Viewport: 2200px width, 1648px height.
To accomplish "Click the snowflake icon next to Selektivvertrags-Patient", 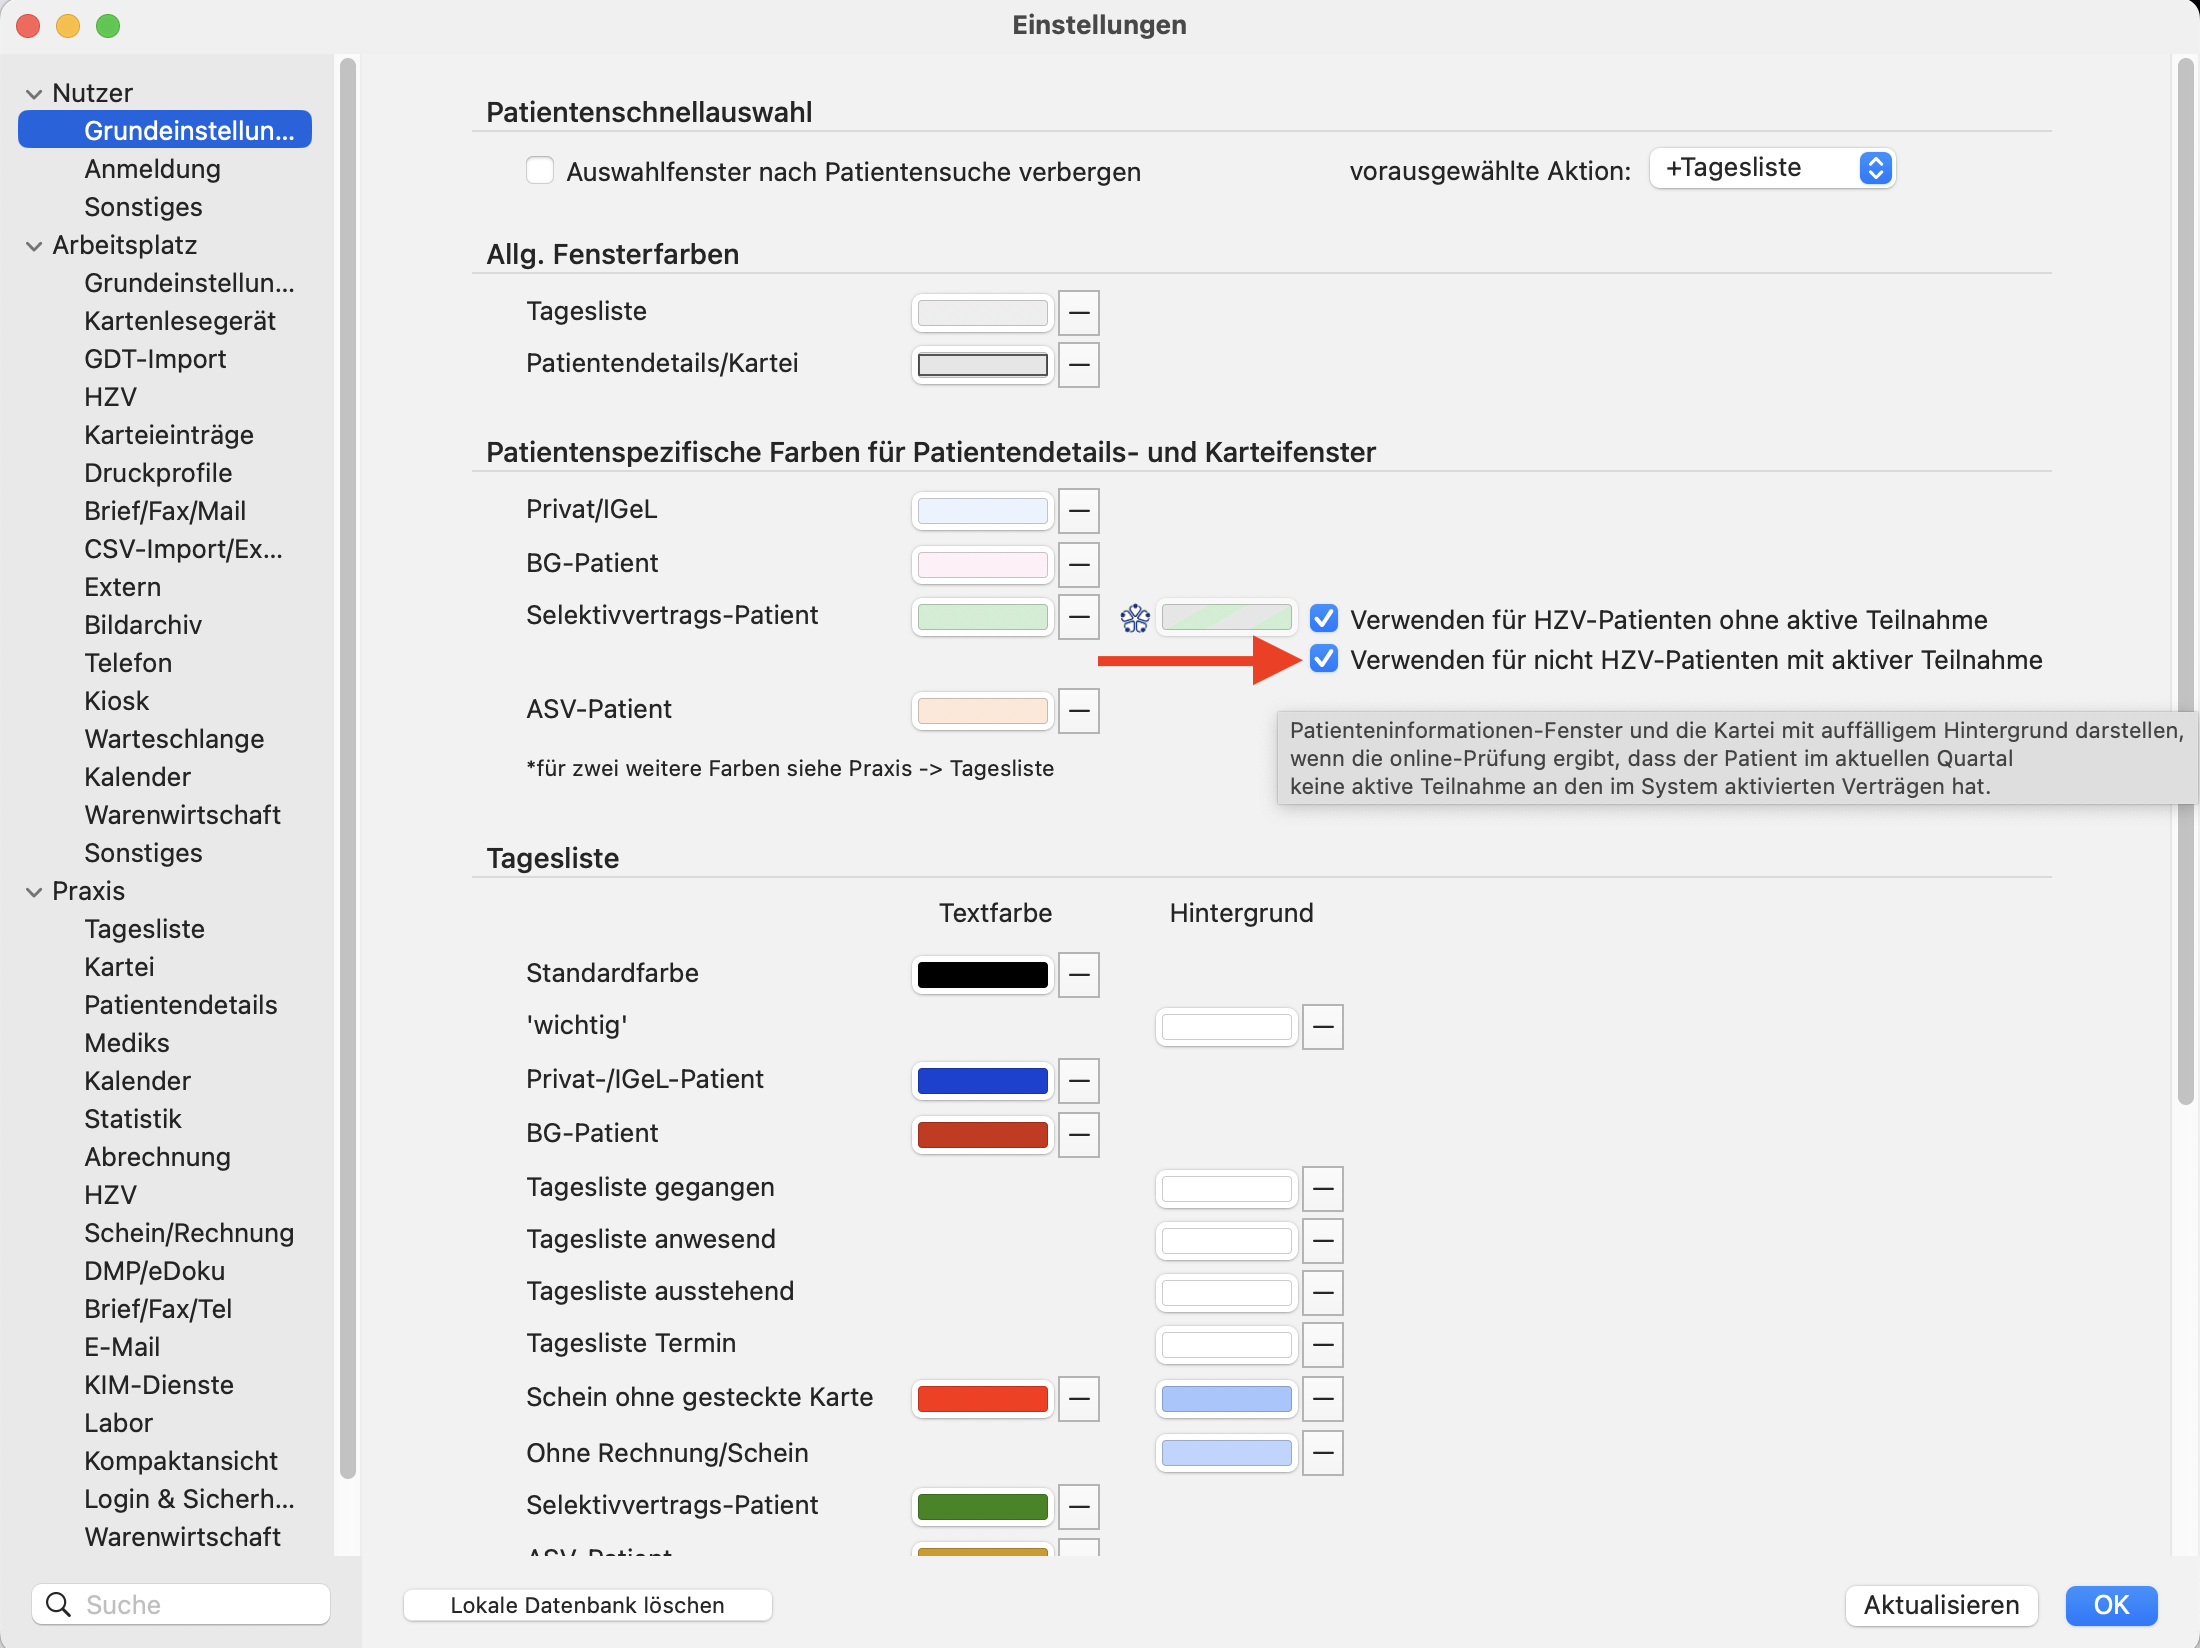I will [1135, 618].
